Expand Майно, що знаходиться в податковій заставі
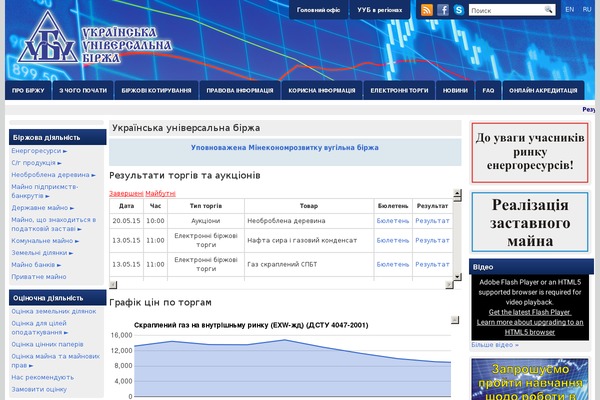 tap(53, 224)
